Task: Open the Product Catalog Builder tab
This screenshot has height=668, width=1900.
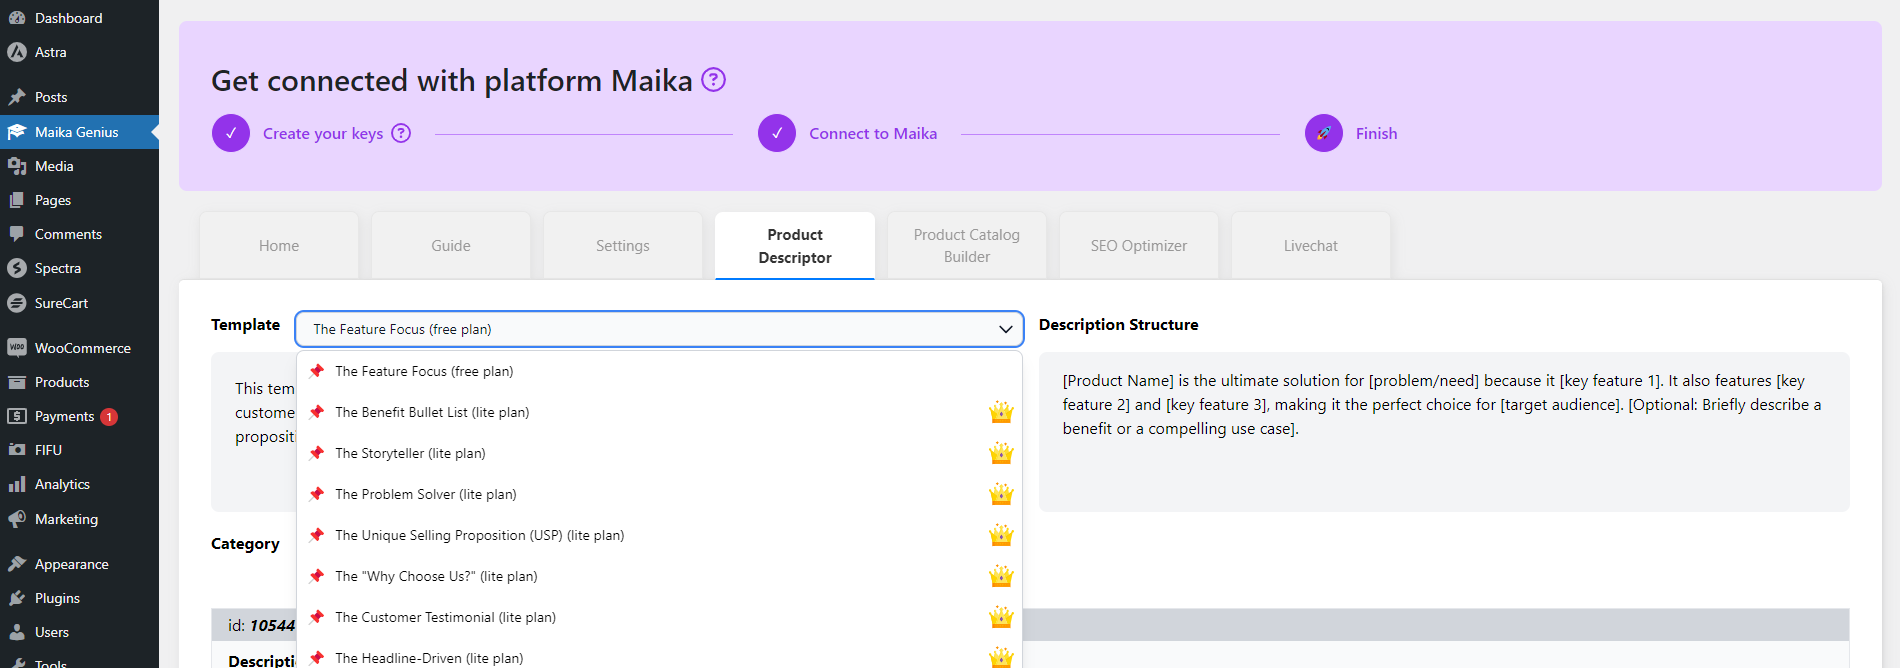Action: tap(967, 246)
